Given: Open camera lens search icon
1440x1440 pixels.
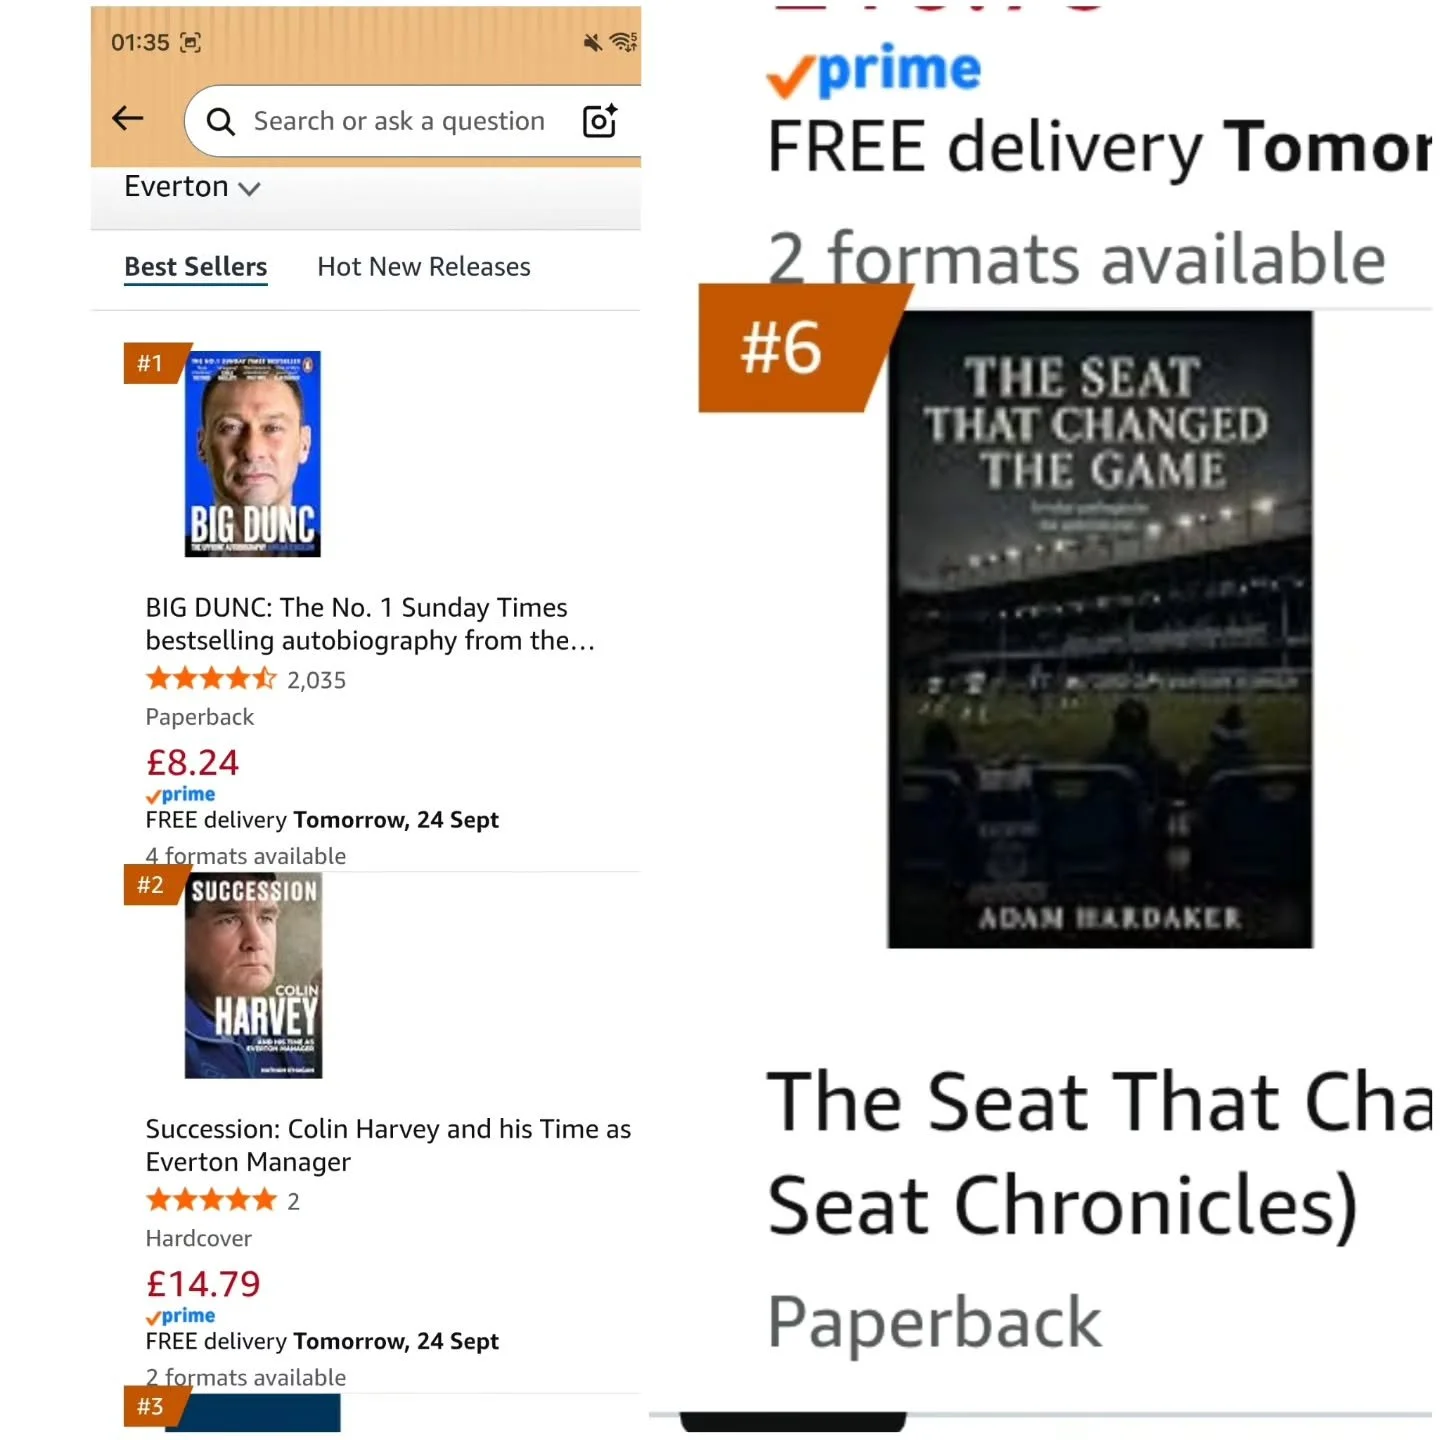Looking at the screenshot, I should click(600, 121).
